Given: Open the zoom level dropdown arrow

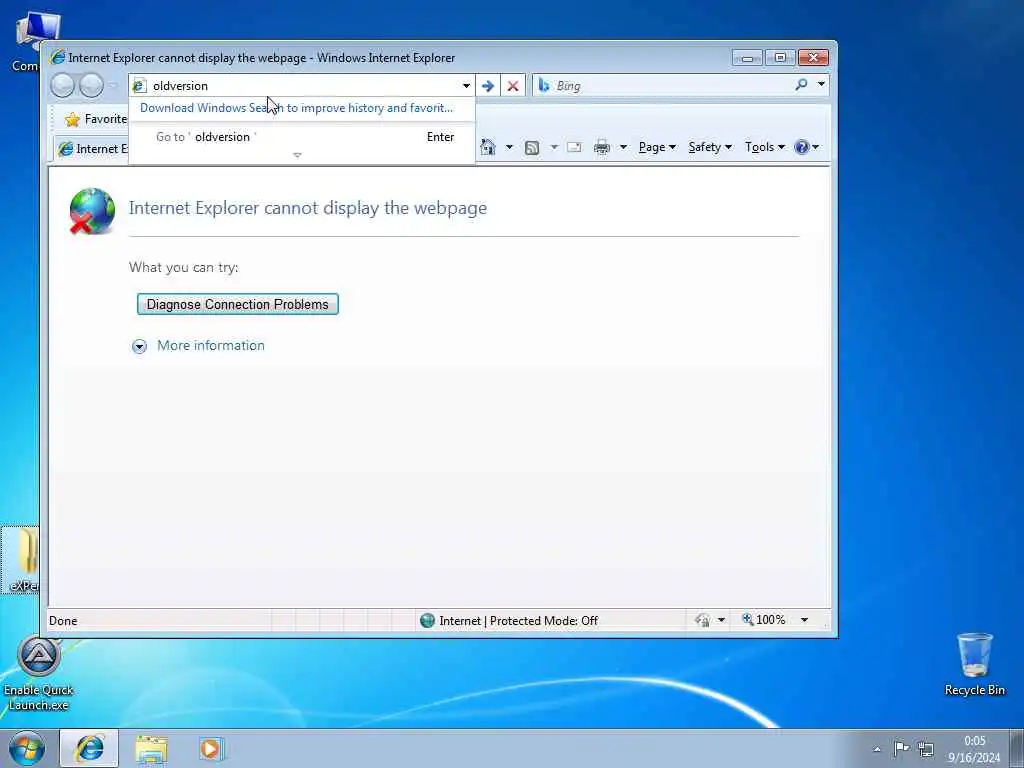Looking at the screenshot, I should 805,620.
